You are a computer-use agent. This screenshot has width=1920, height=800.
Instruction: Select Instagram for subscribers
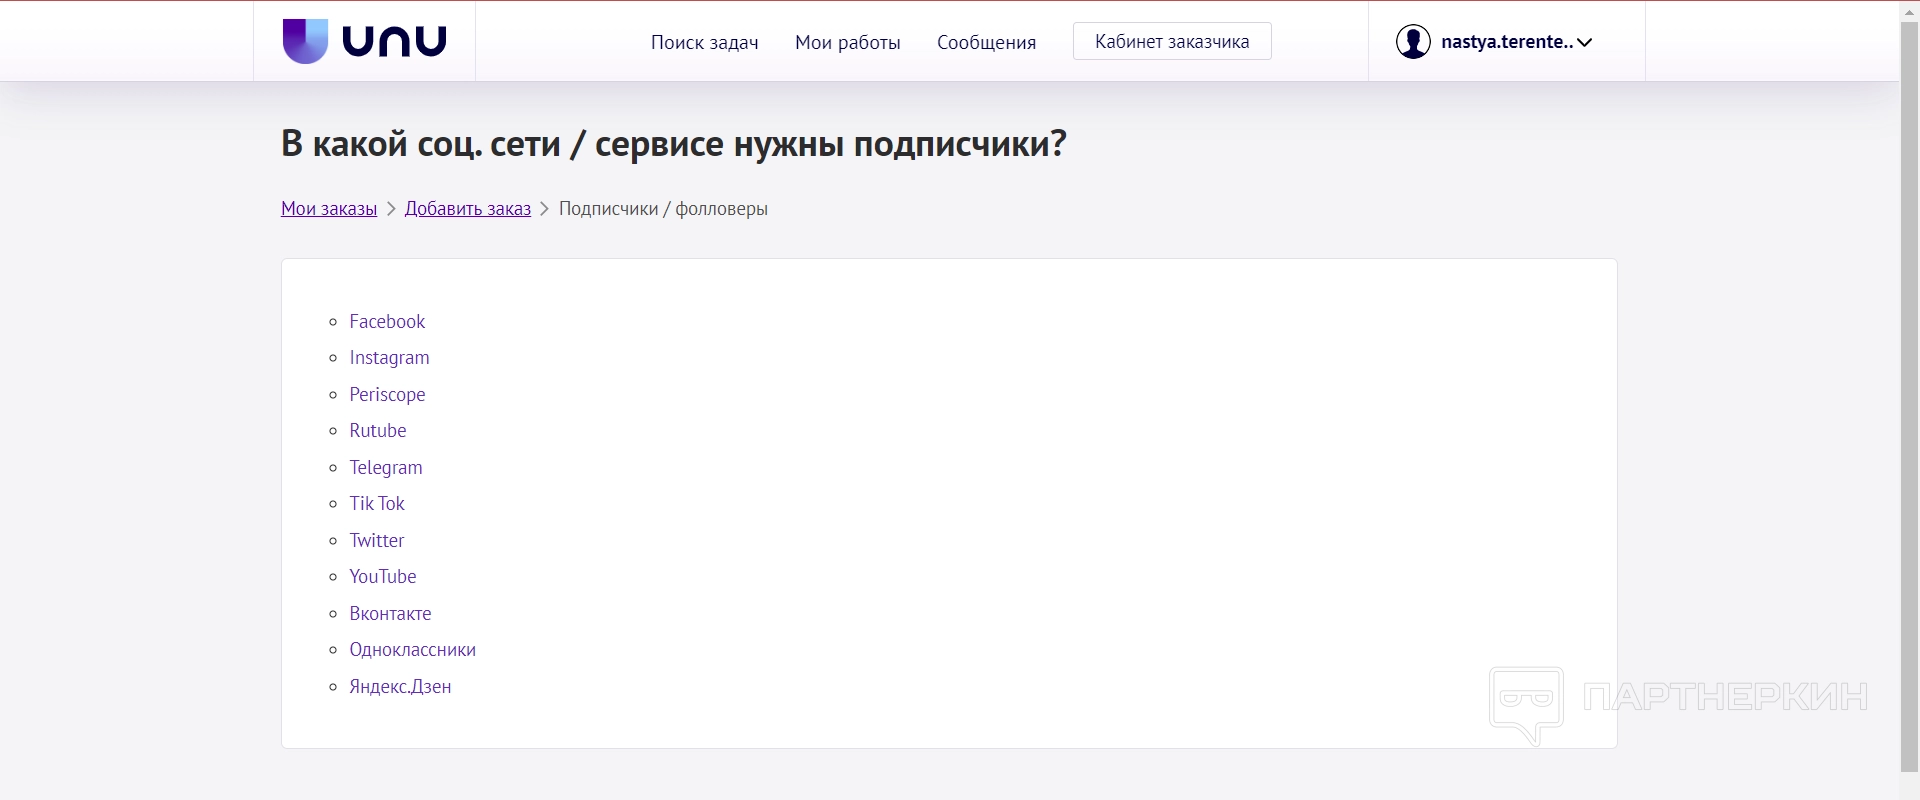(x=389, y=357)
